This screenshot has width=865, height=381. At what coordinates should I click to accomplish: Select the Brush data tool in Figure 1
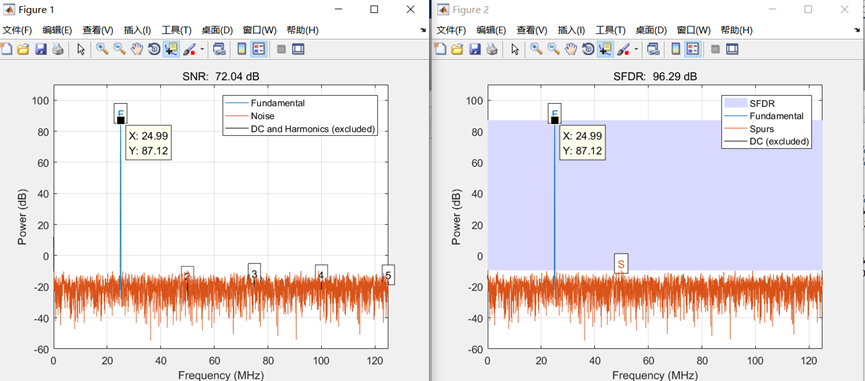coord(189,50)
